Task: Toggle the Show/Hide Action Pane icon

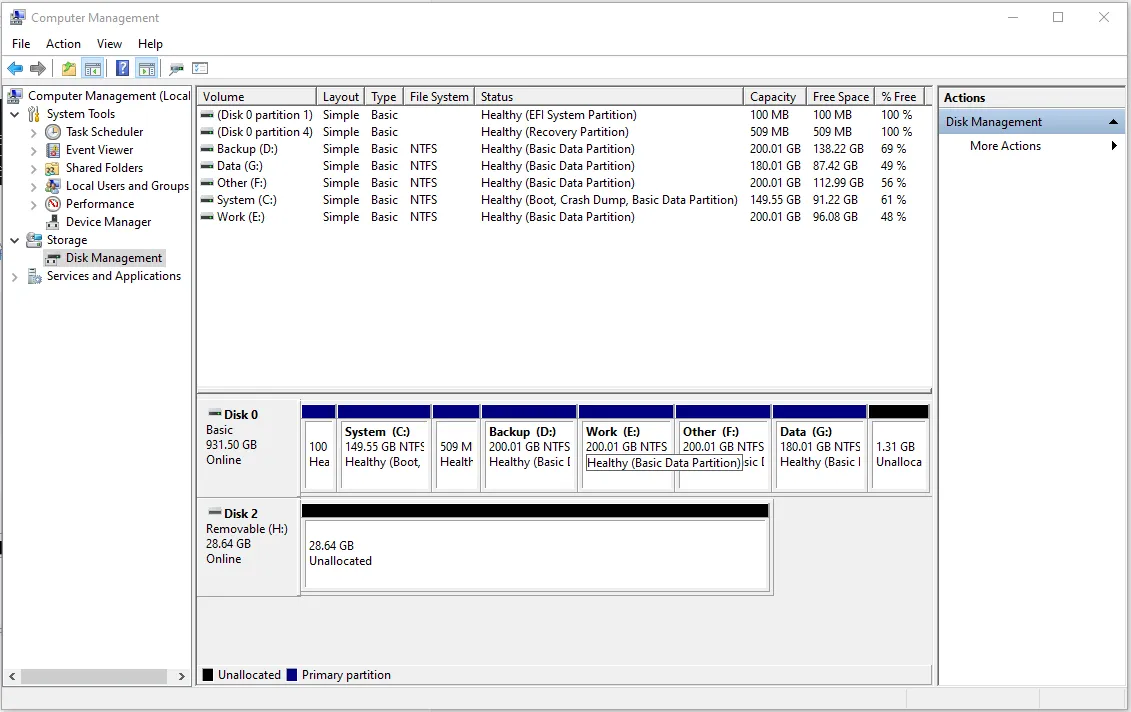Action: [147, 69]
